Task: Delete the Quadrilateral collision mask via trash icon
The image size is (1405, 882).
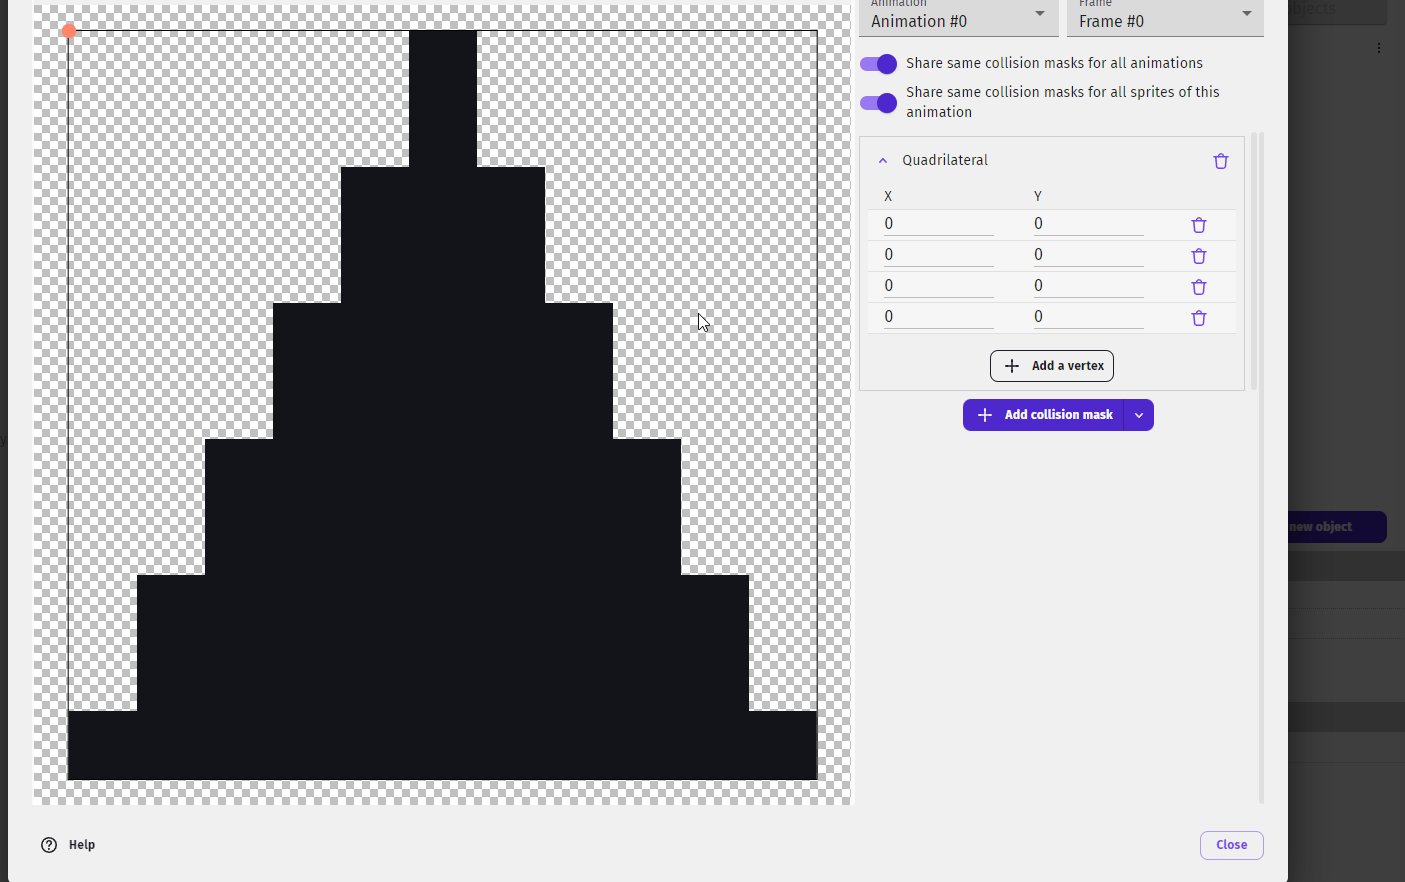Action: point(1220,160)
